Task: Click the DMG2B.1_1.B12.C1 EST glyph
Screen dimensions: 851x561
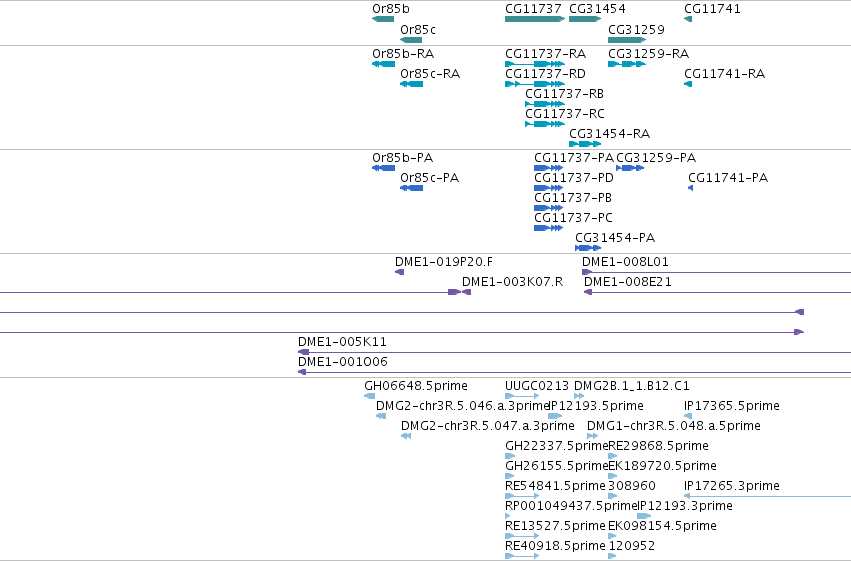Action: click(x=579, y=396)
